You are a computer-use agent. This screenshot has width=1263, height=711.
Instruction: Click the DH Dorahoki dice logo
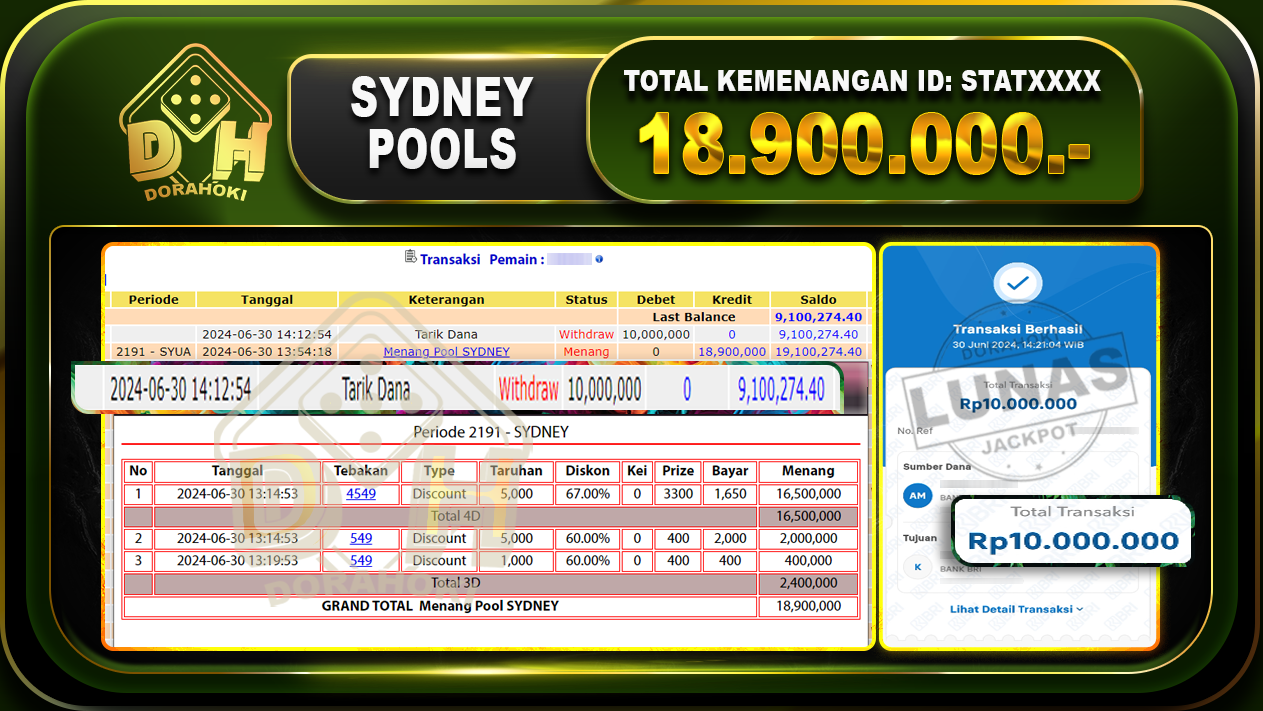[x=195, y=120]
